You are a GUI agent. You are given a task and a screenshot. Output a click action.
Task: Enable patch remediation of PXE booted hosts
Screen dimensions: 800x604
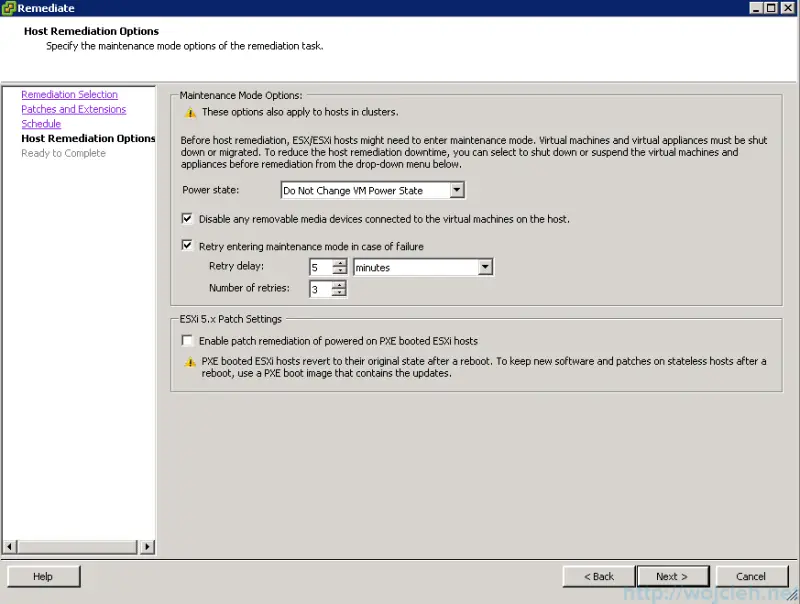tap(187, 339)
